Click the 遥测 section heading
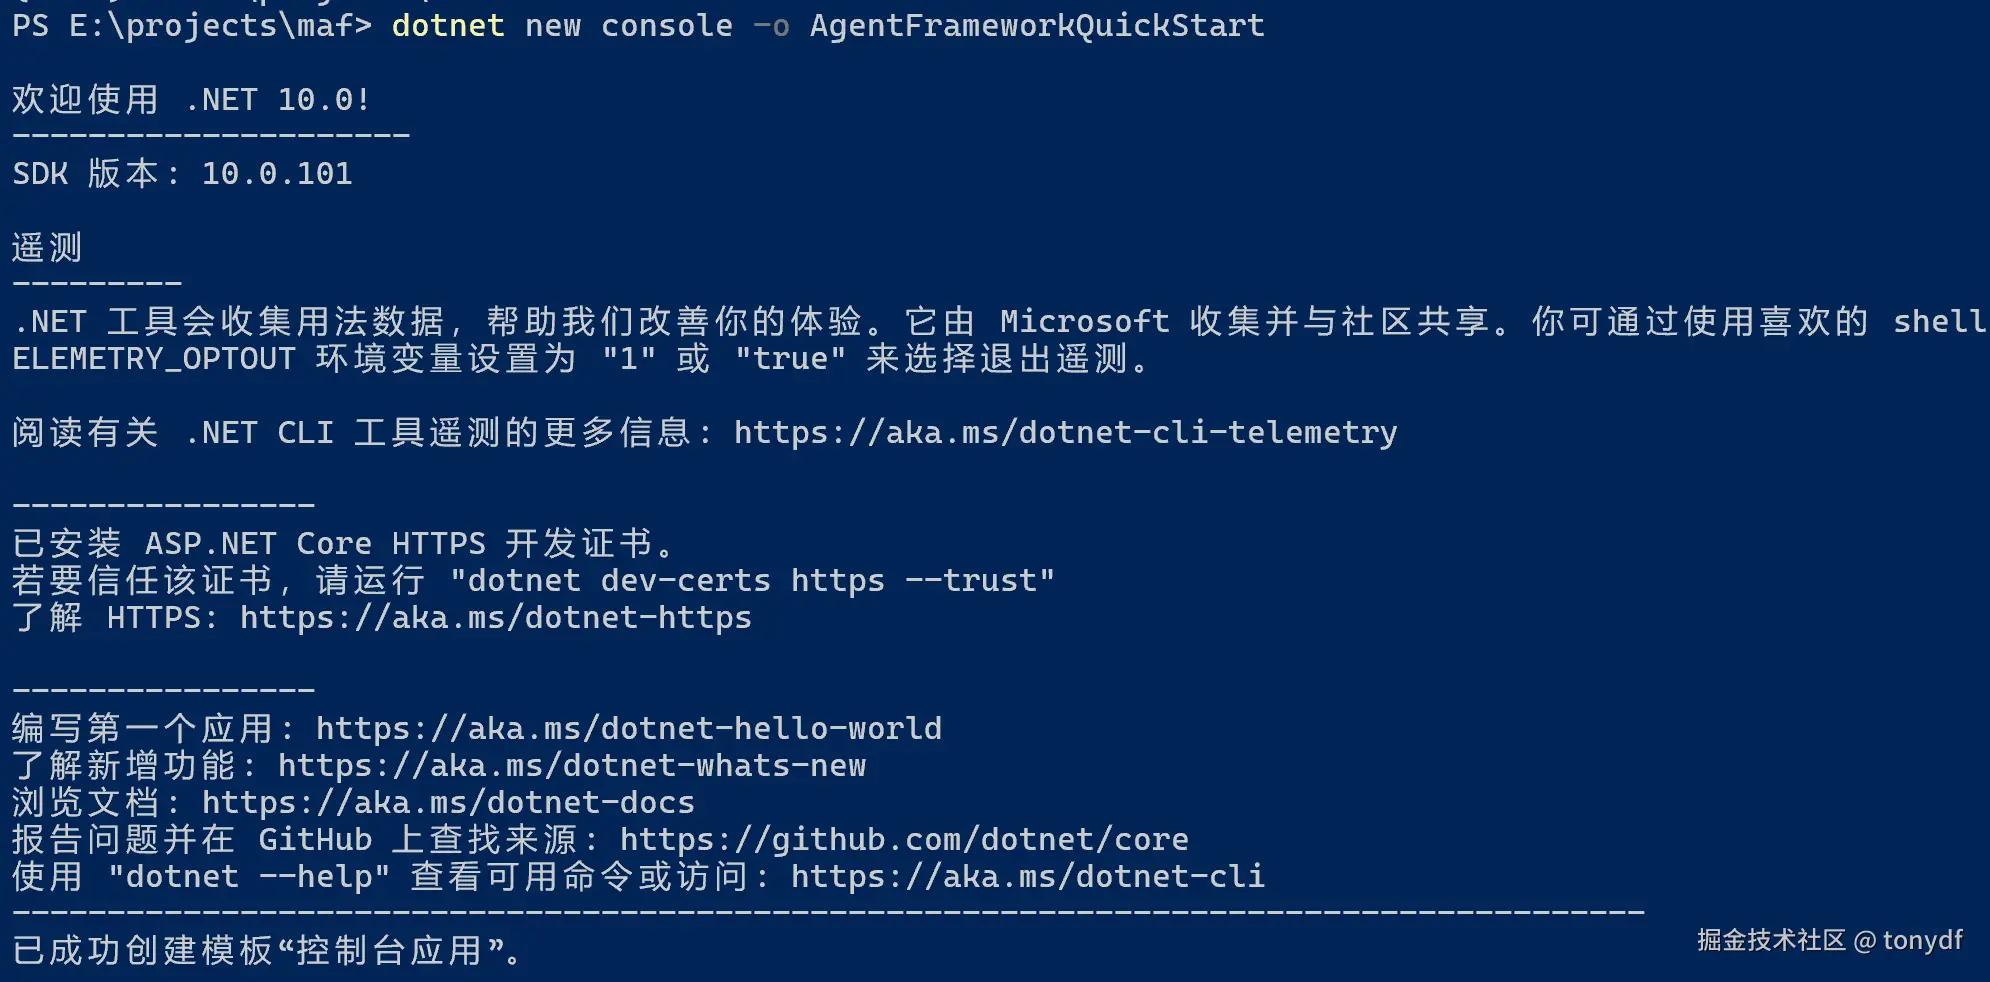Viewport: 1990px width, 982px height. tap(47, 248)
